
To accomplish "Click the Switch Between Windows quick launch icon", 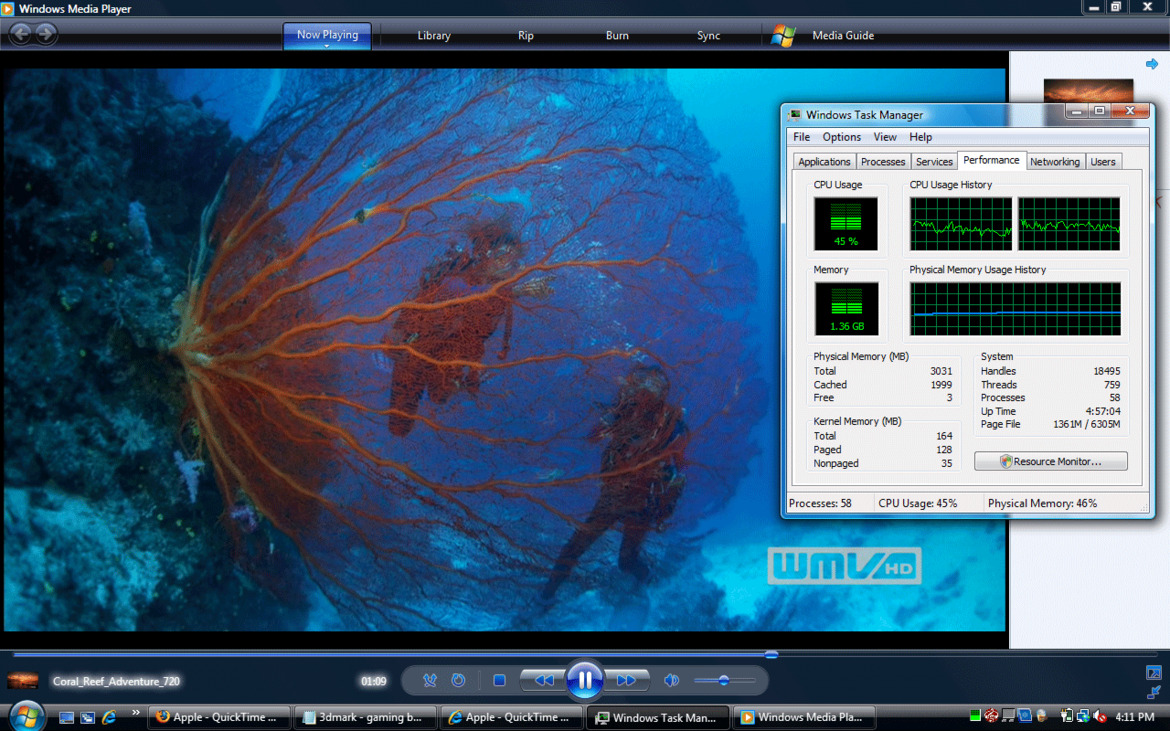I will [x=88, y=718].
